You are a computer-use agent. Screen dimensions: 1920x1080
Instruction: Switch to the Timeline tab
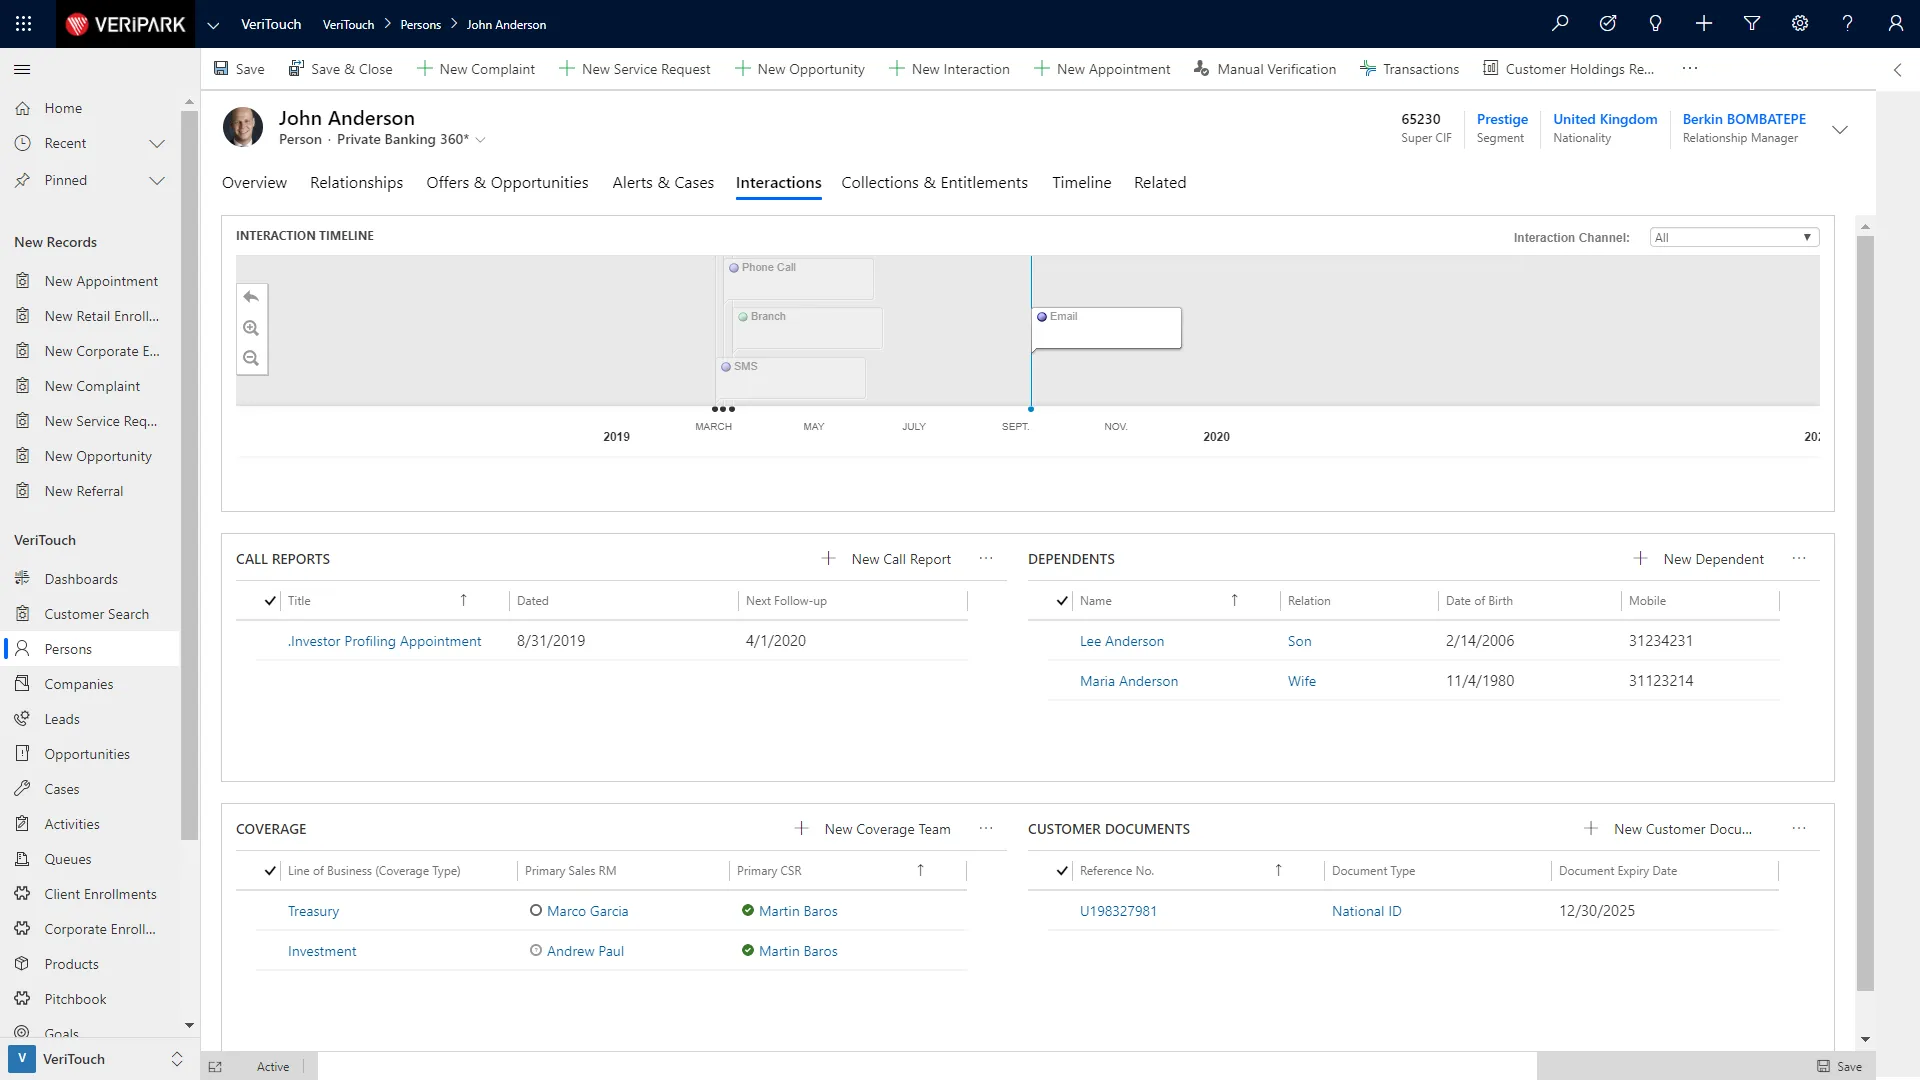point(1081,182)
